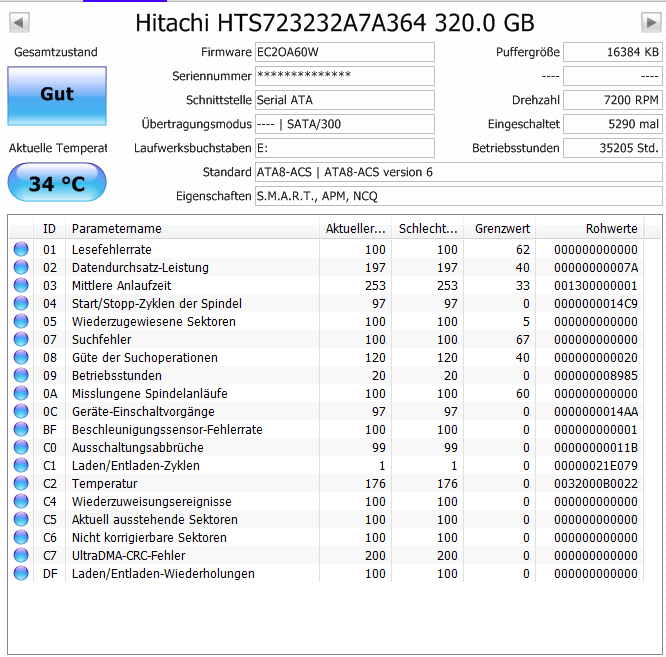
Task: Click status orb for Start/Stopp-Zyklen der Spindel
Action: pyautogui.click(x=21, y=303)
